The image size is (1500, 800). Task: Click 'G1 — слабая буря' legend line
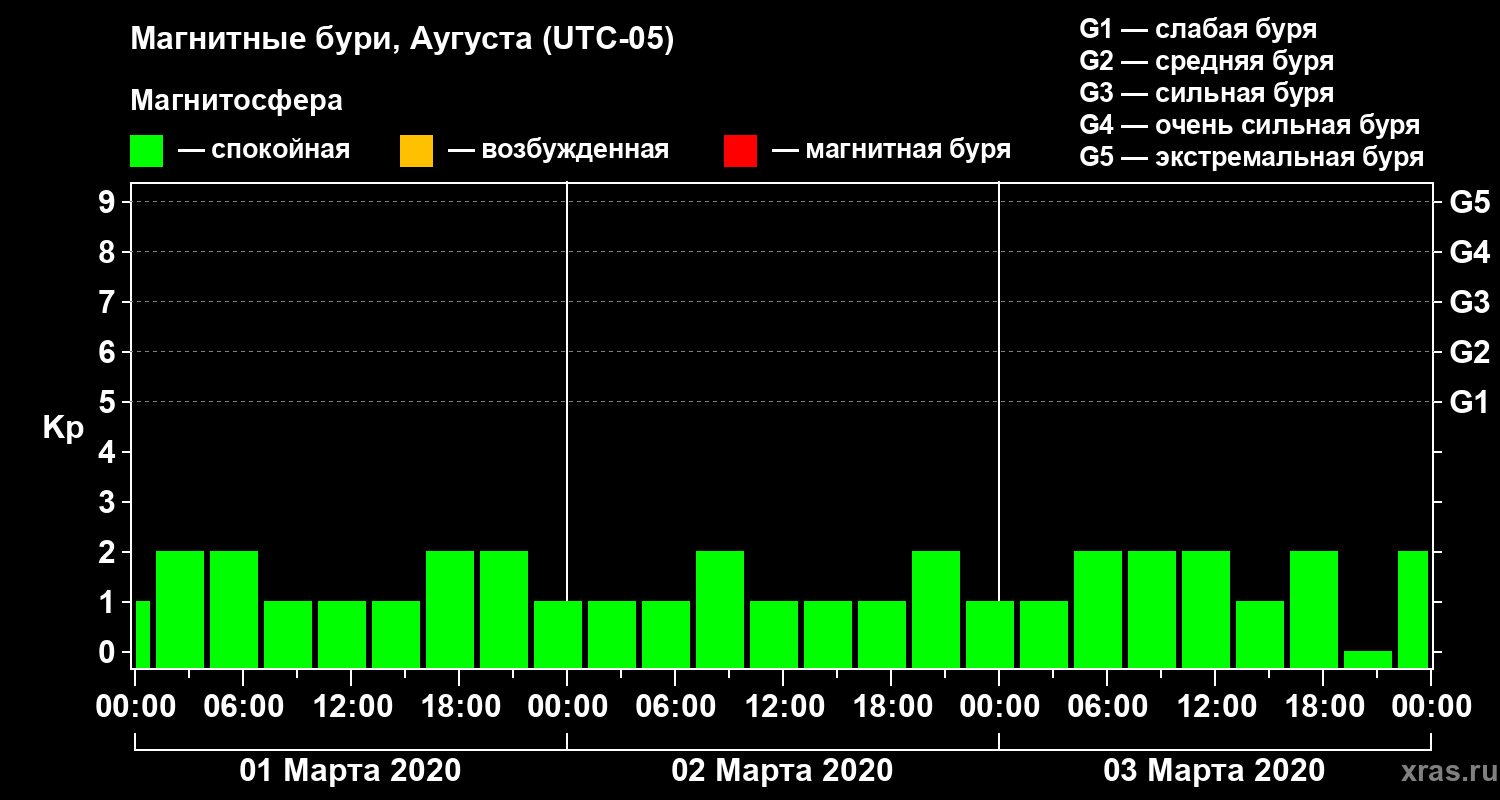1198,28
